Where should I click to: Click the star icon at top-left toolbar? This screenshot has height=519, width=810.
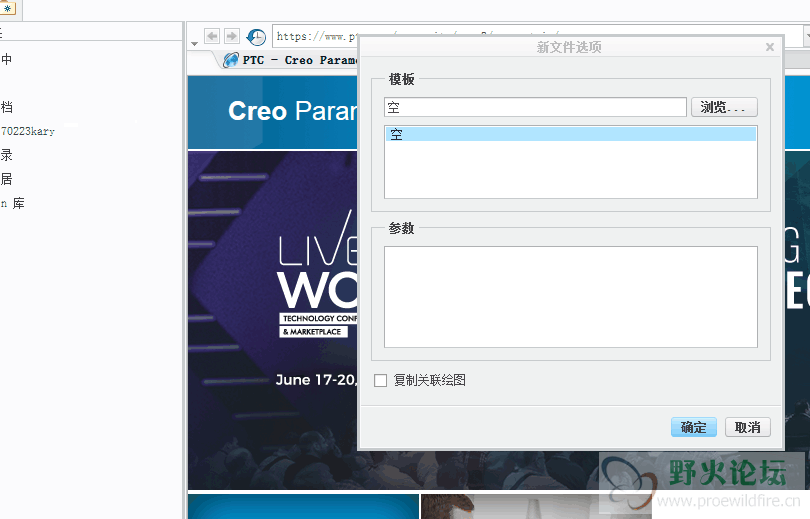pyautogui.click(x=8, y=8)
